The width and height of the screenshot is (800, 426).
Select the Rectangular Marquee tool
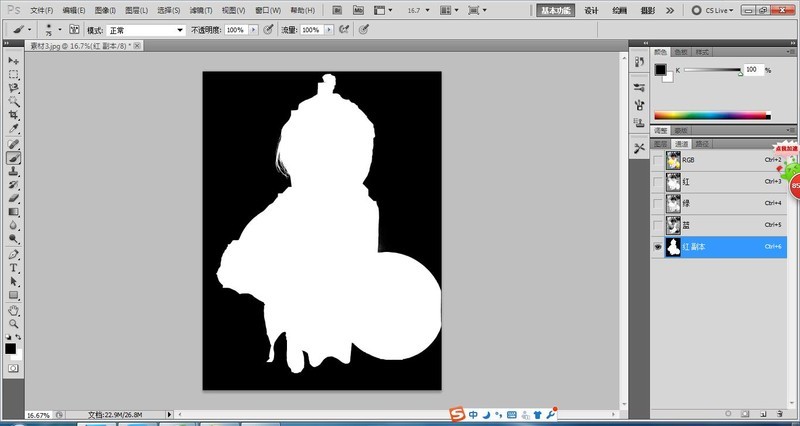(x=14, y=74)
